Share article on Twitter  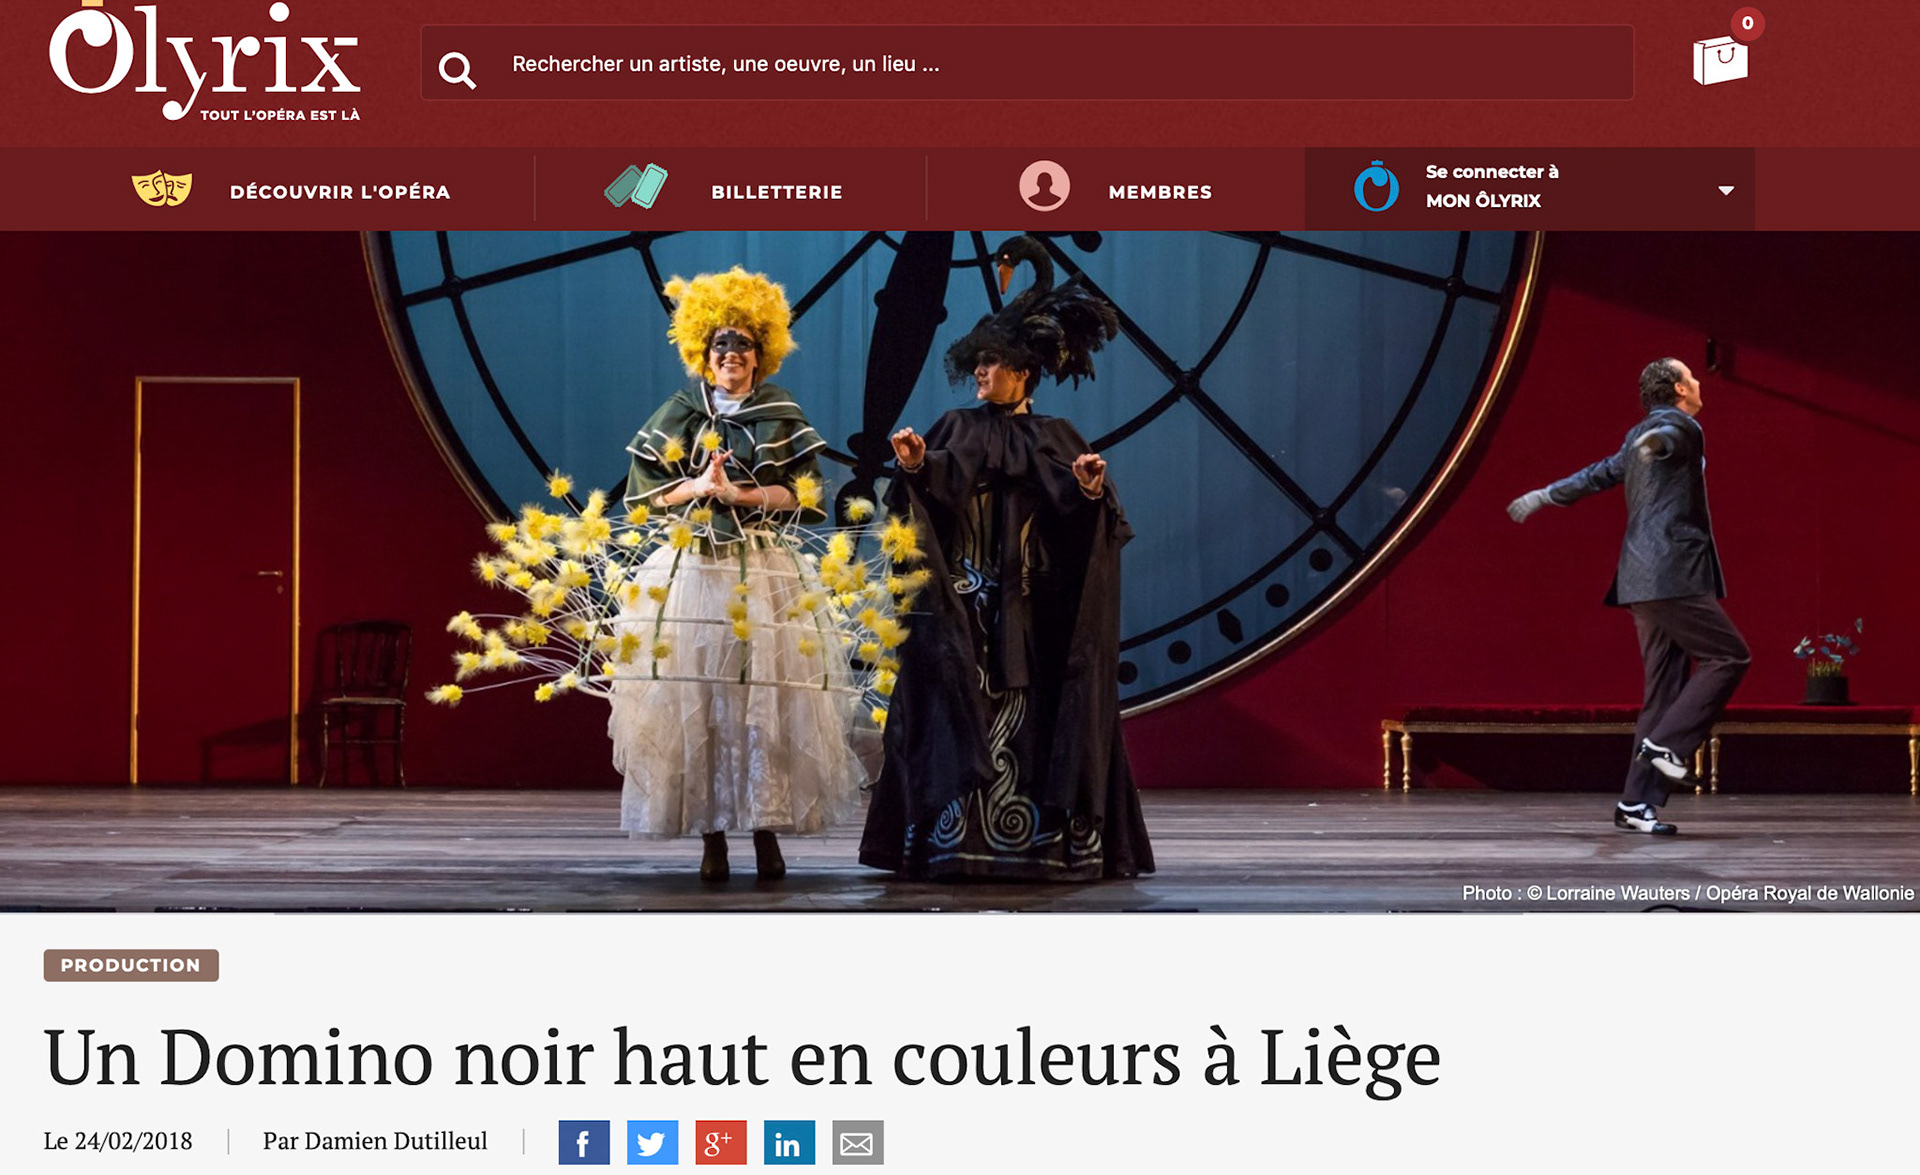point(652,1143)
